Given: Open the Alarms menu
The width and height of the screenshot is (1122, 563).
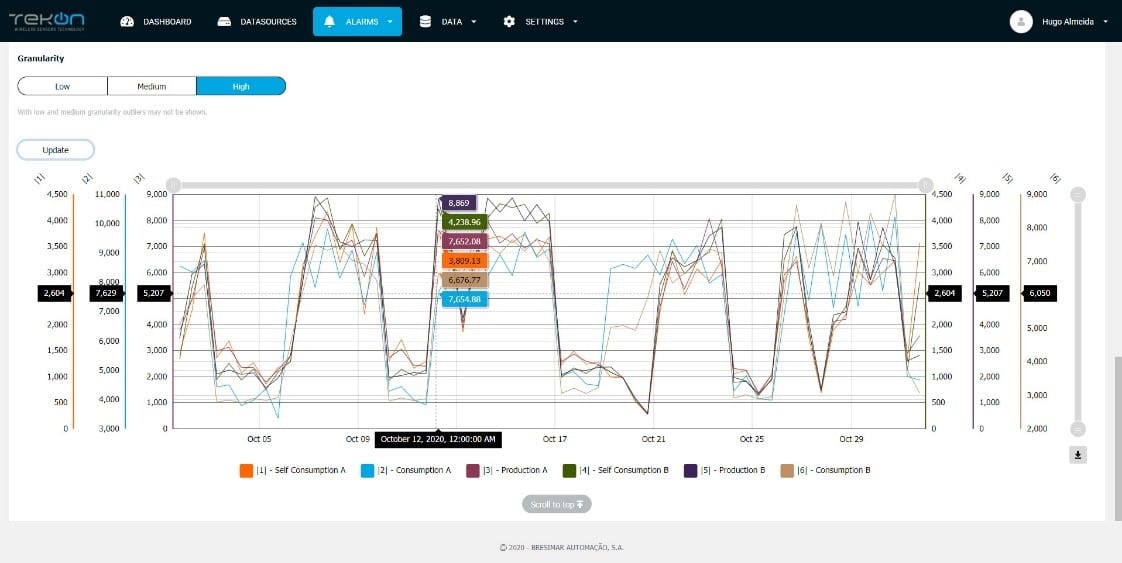Looking at the screenshot, I should (357, 21).
